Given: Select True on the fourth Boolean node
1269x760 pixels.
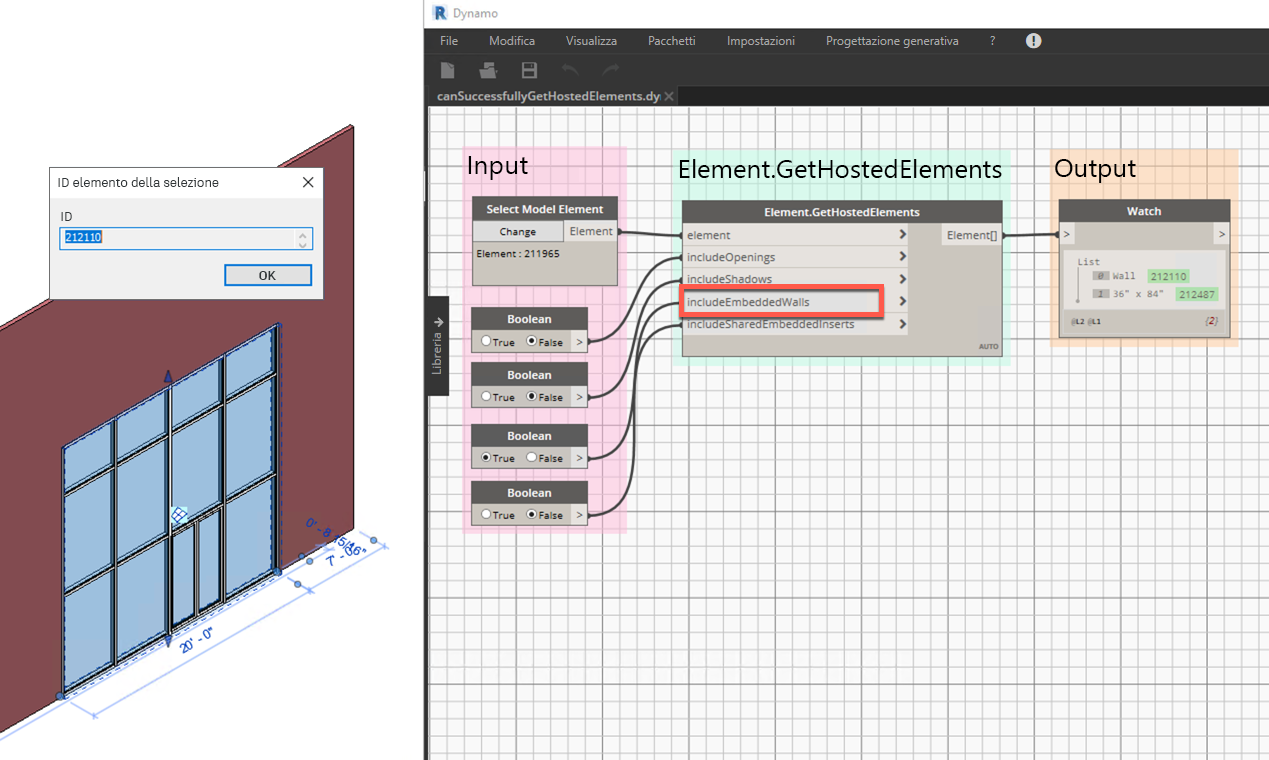Looking at the screenshot, I should tap(487, 515).
